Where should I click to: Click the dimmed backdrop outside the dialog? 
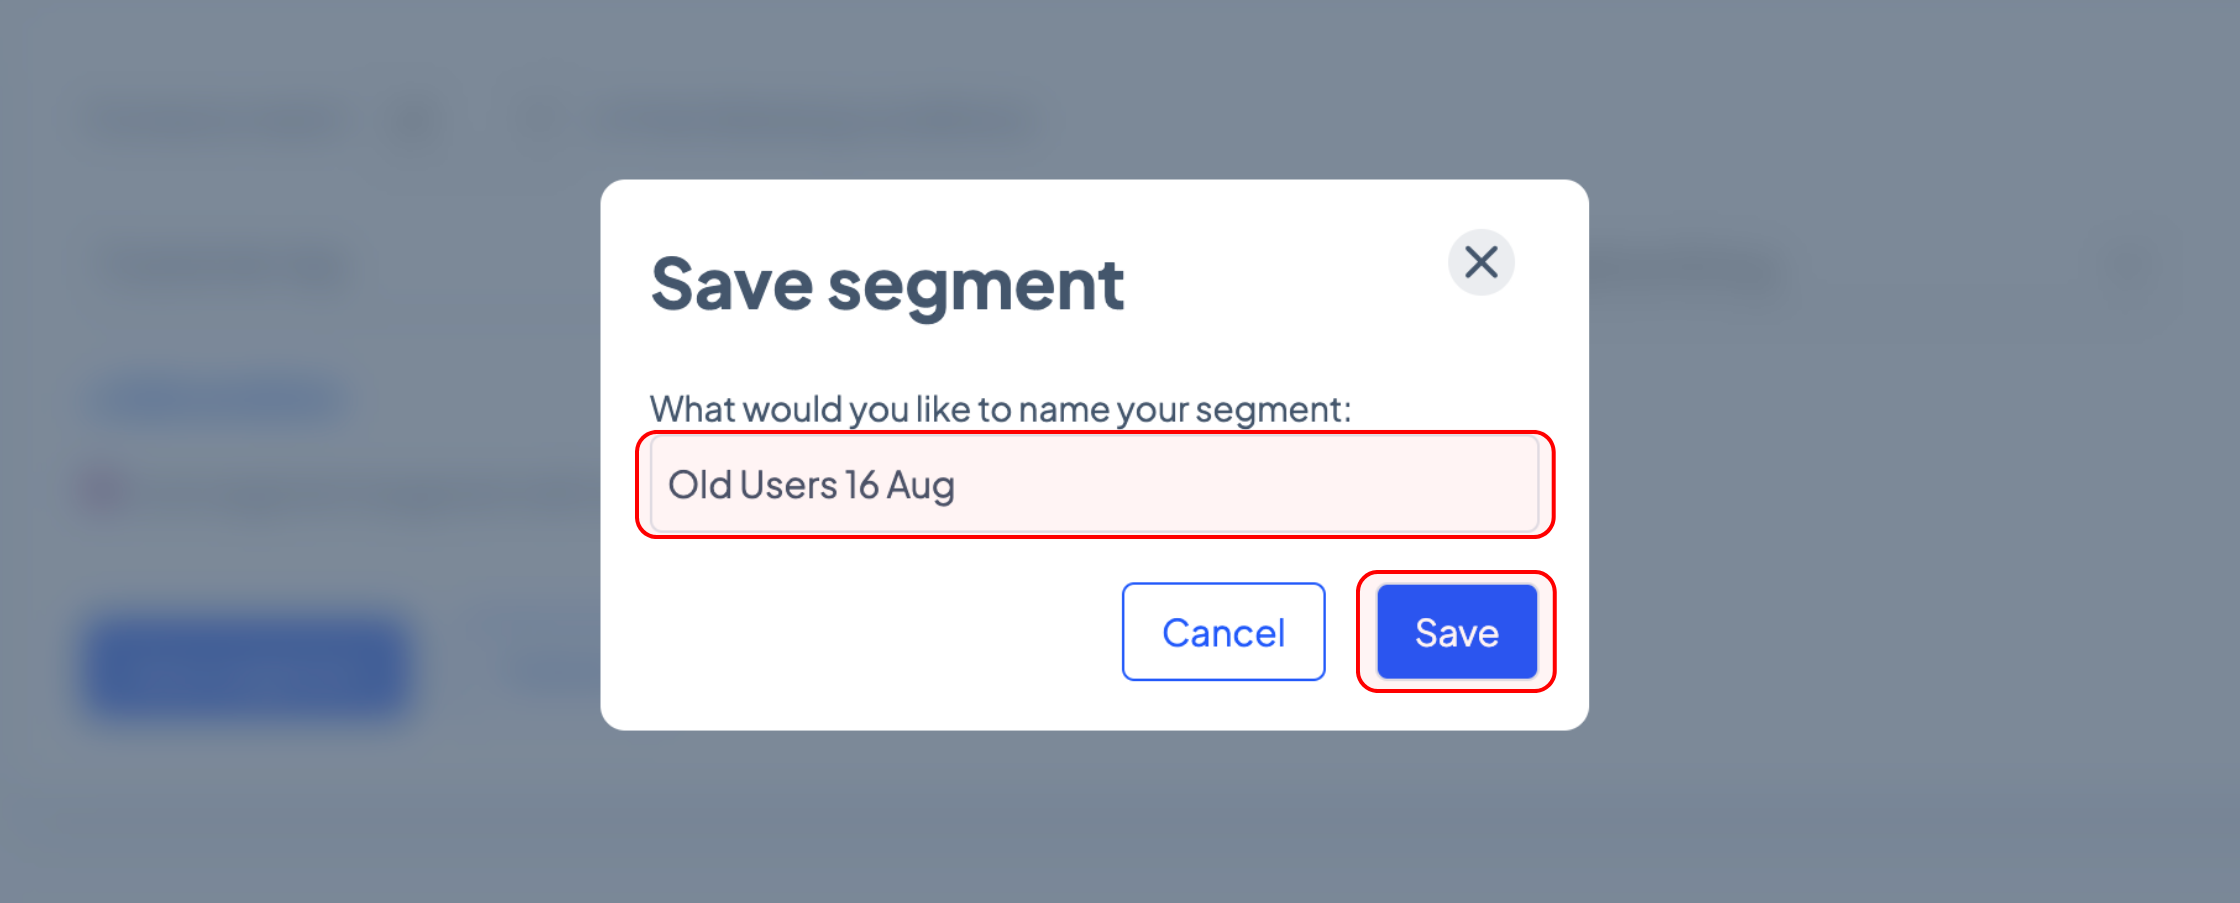tap(1900, 600)
